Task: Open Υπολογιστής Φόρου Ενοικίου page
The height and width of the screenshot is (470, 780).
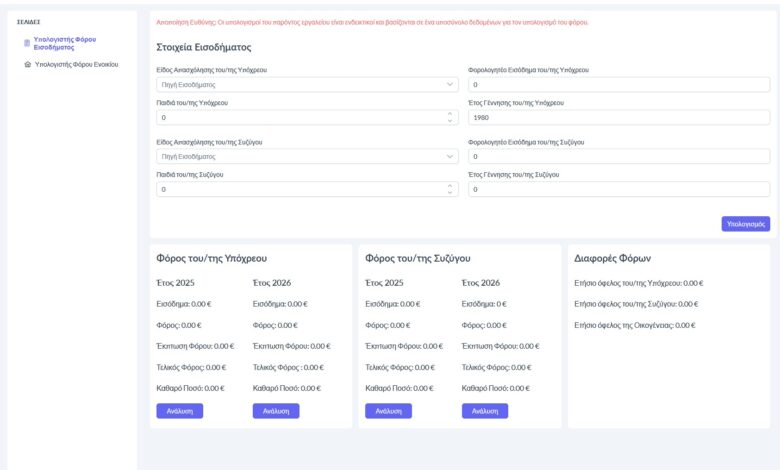Action: (77, 64)
